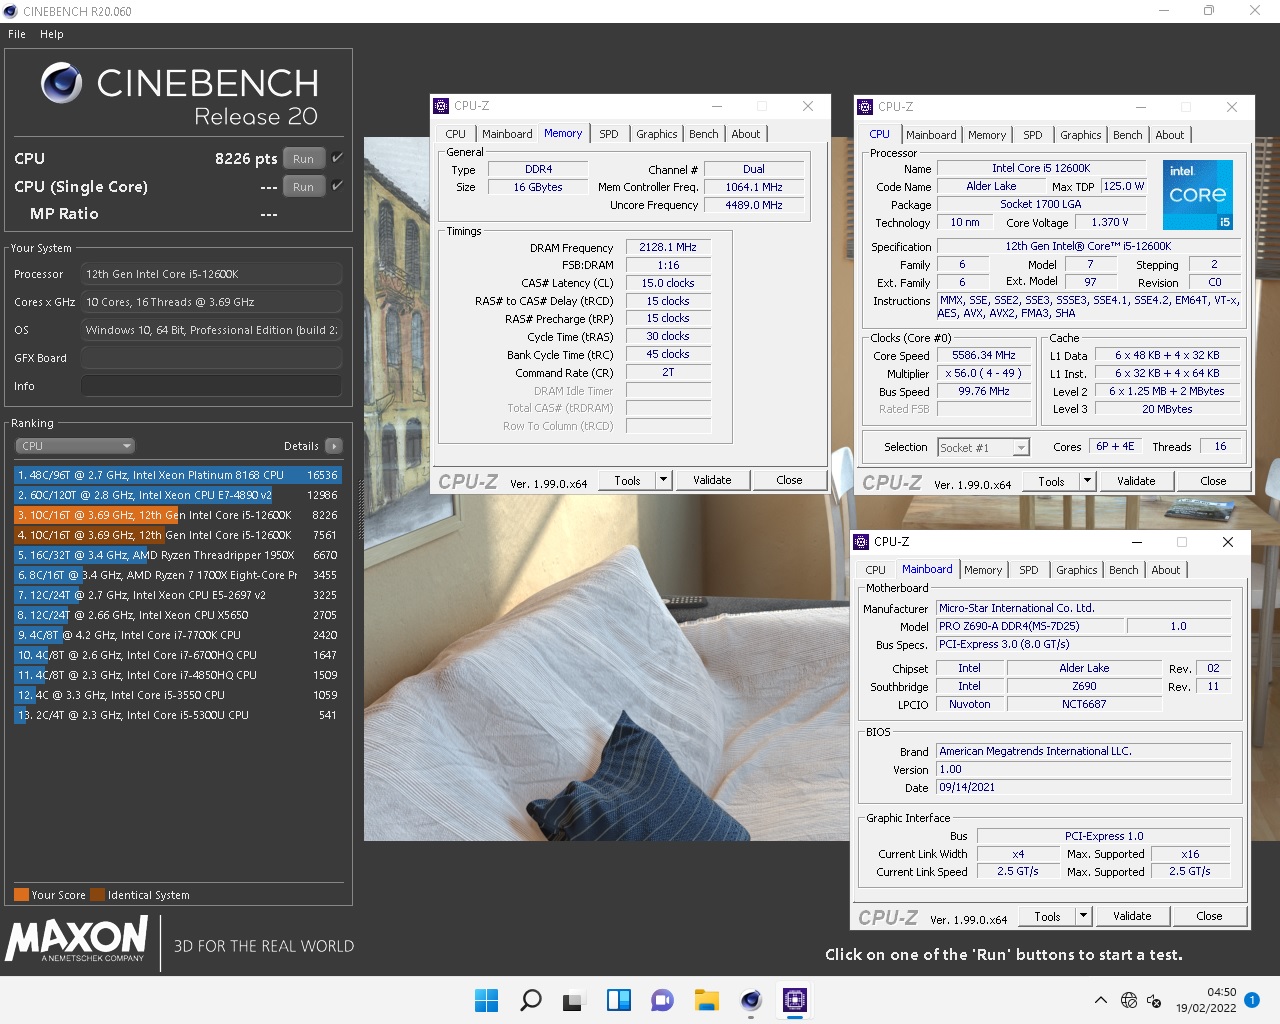Viewport: 1280px width, 1024px height.
Task: Open the Cinebench Help menu
Action: click(x=52, y=34)
